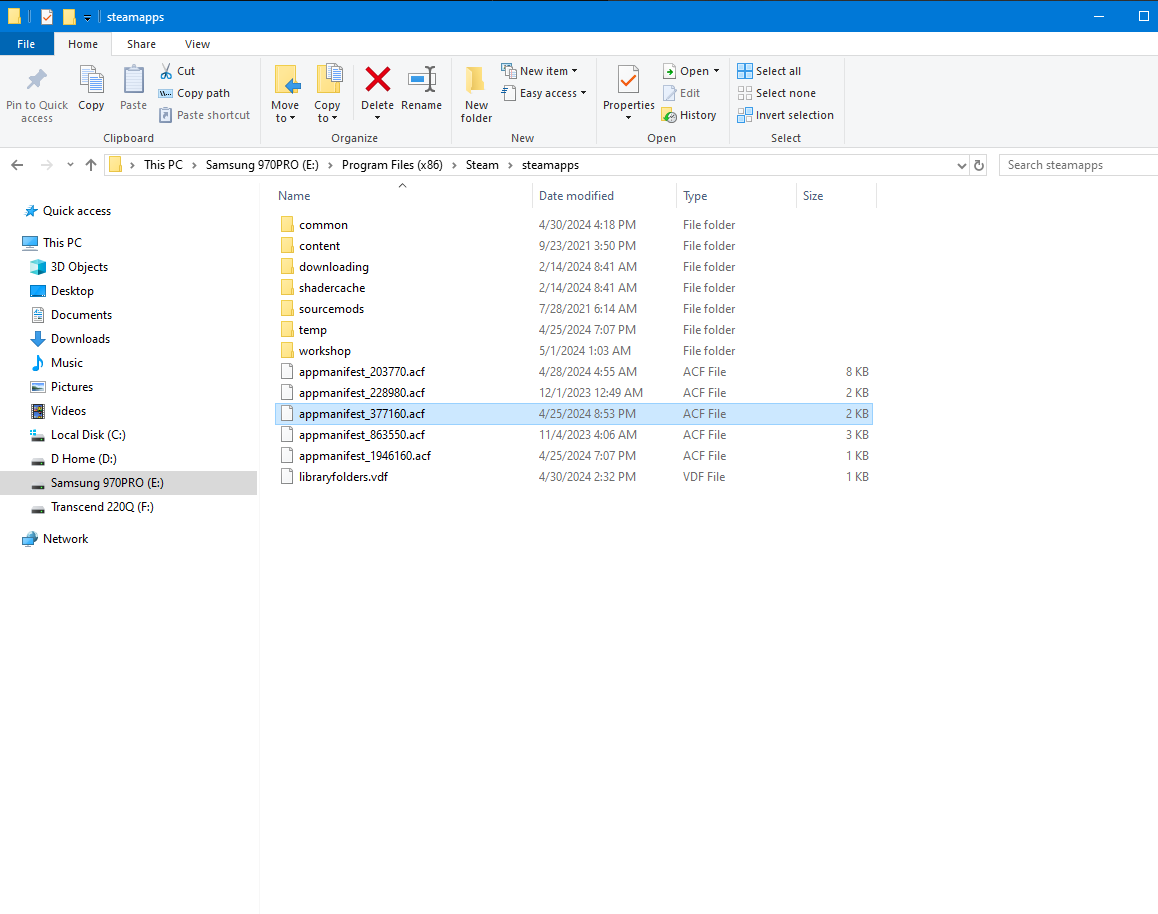Click the Search steamapps field

(1078, 165)
